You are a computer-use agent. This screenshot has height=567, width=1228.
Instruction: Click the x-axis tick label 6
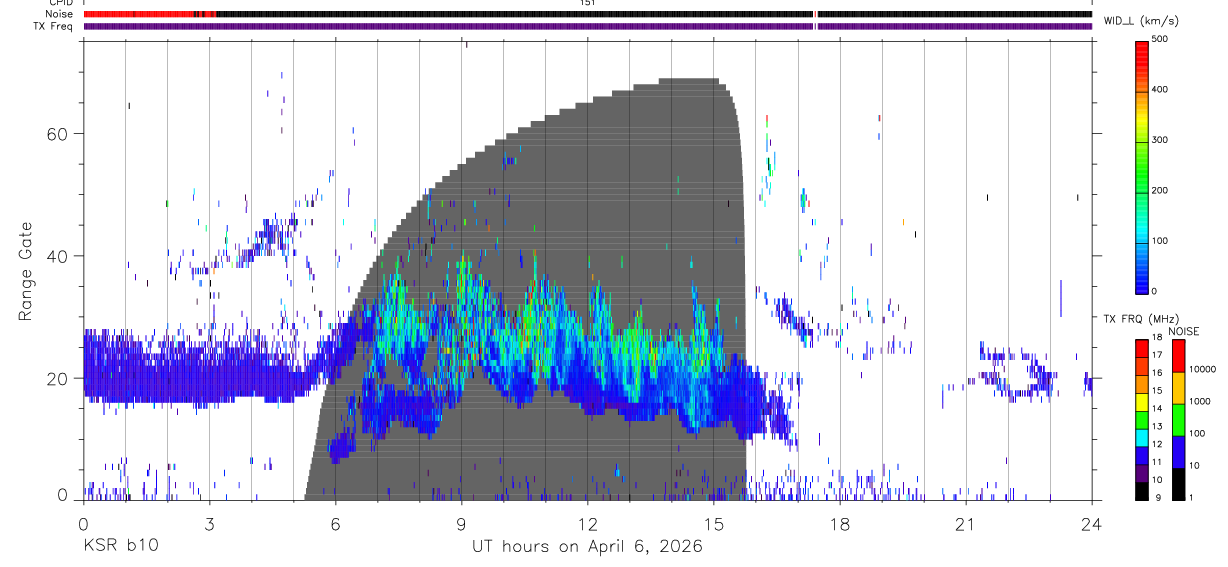click(335, 524)
